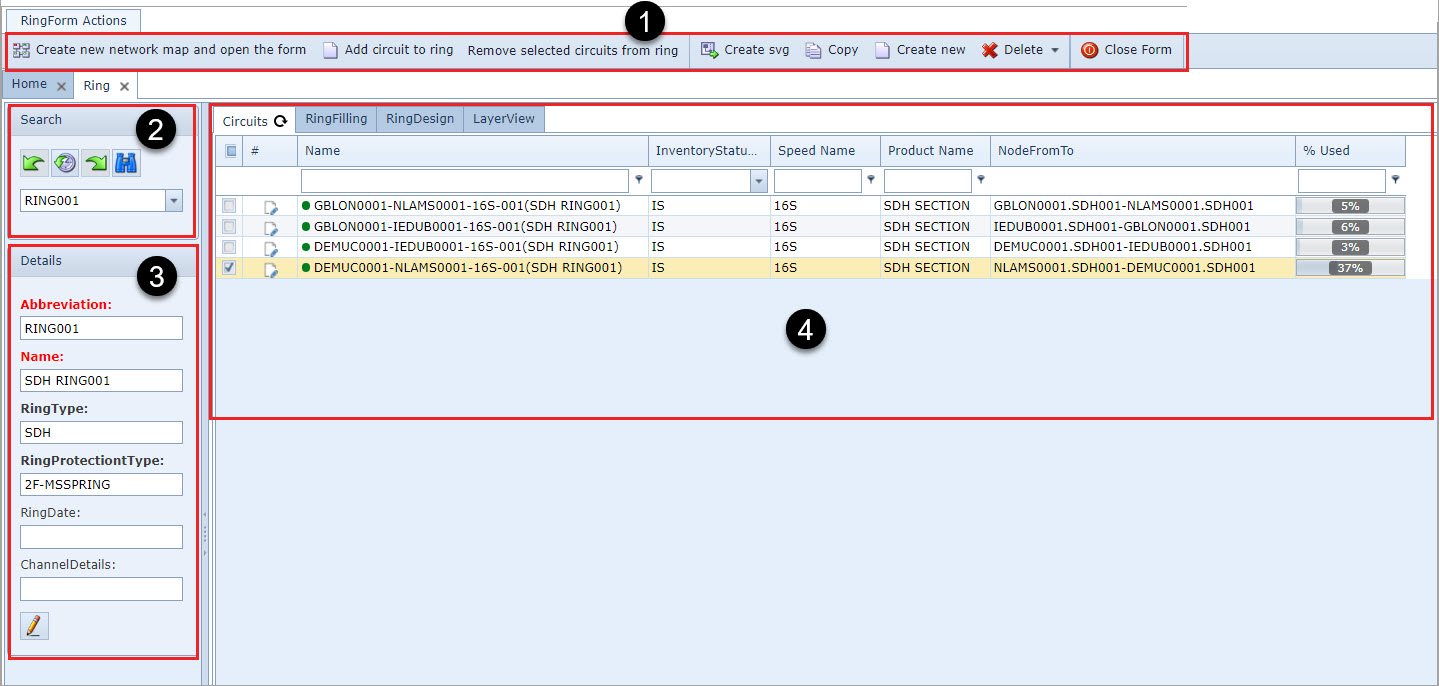This screenshot has height=686, width=1439.
Task: Sort by the Speed Name column header
Action: (x=825, y=151)
